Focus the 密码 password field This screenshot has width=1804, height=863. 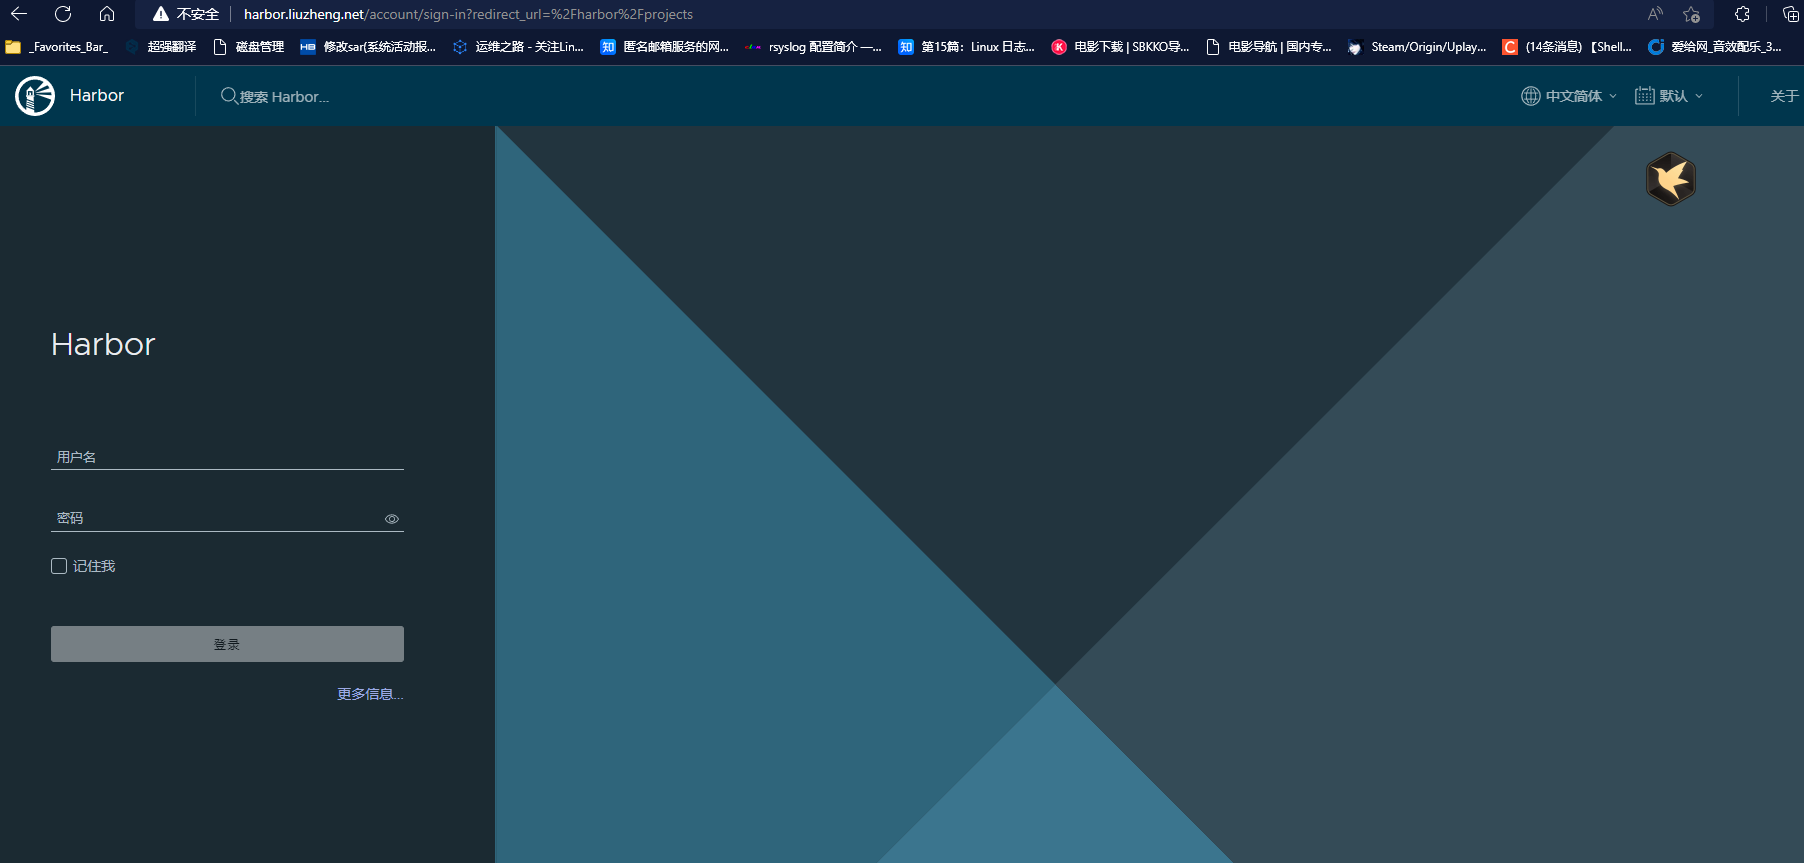tap(227, 518)
